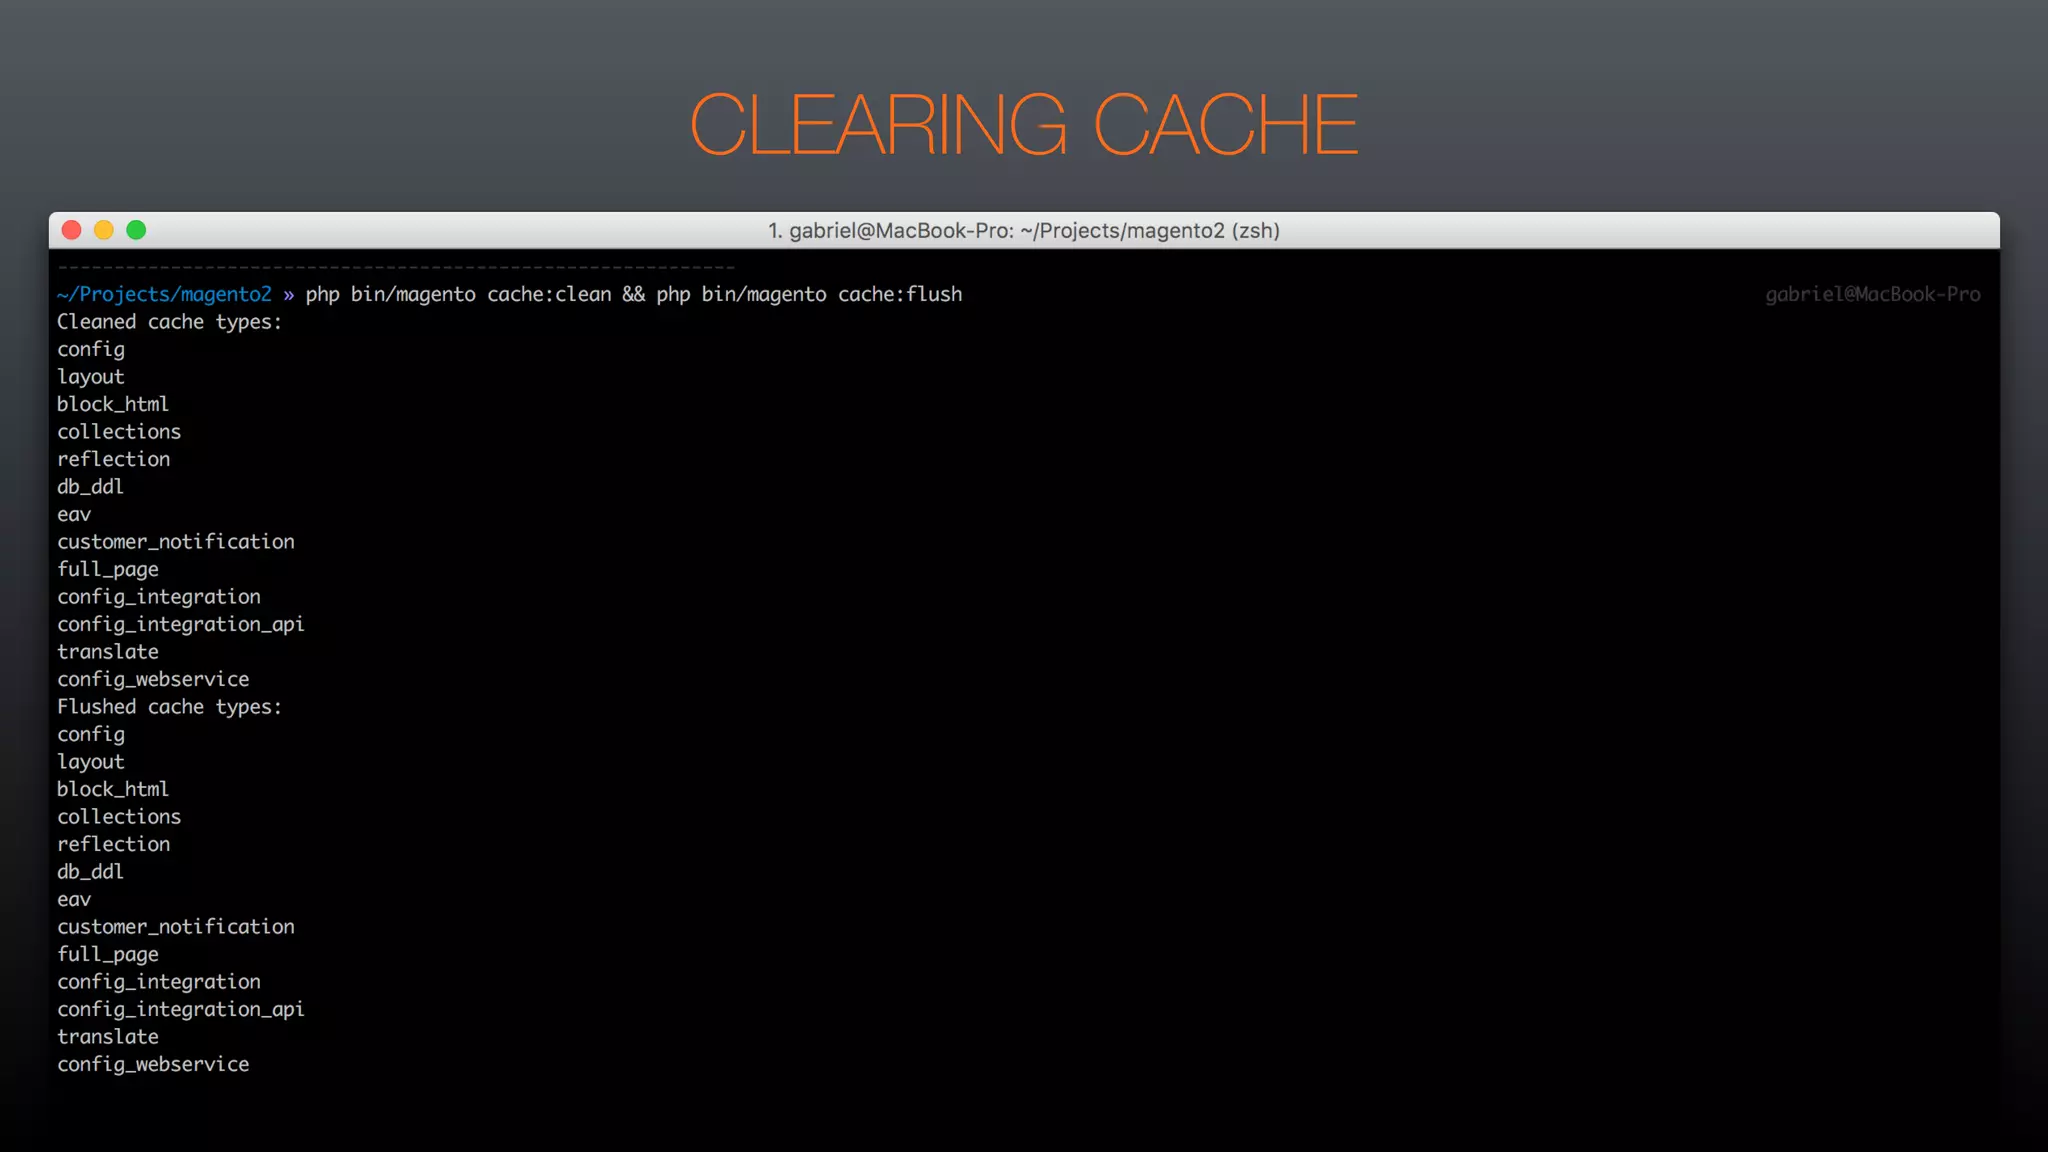Click the "Flushed cache types:" line

169,707
